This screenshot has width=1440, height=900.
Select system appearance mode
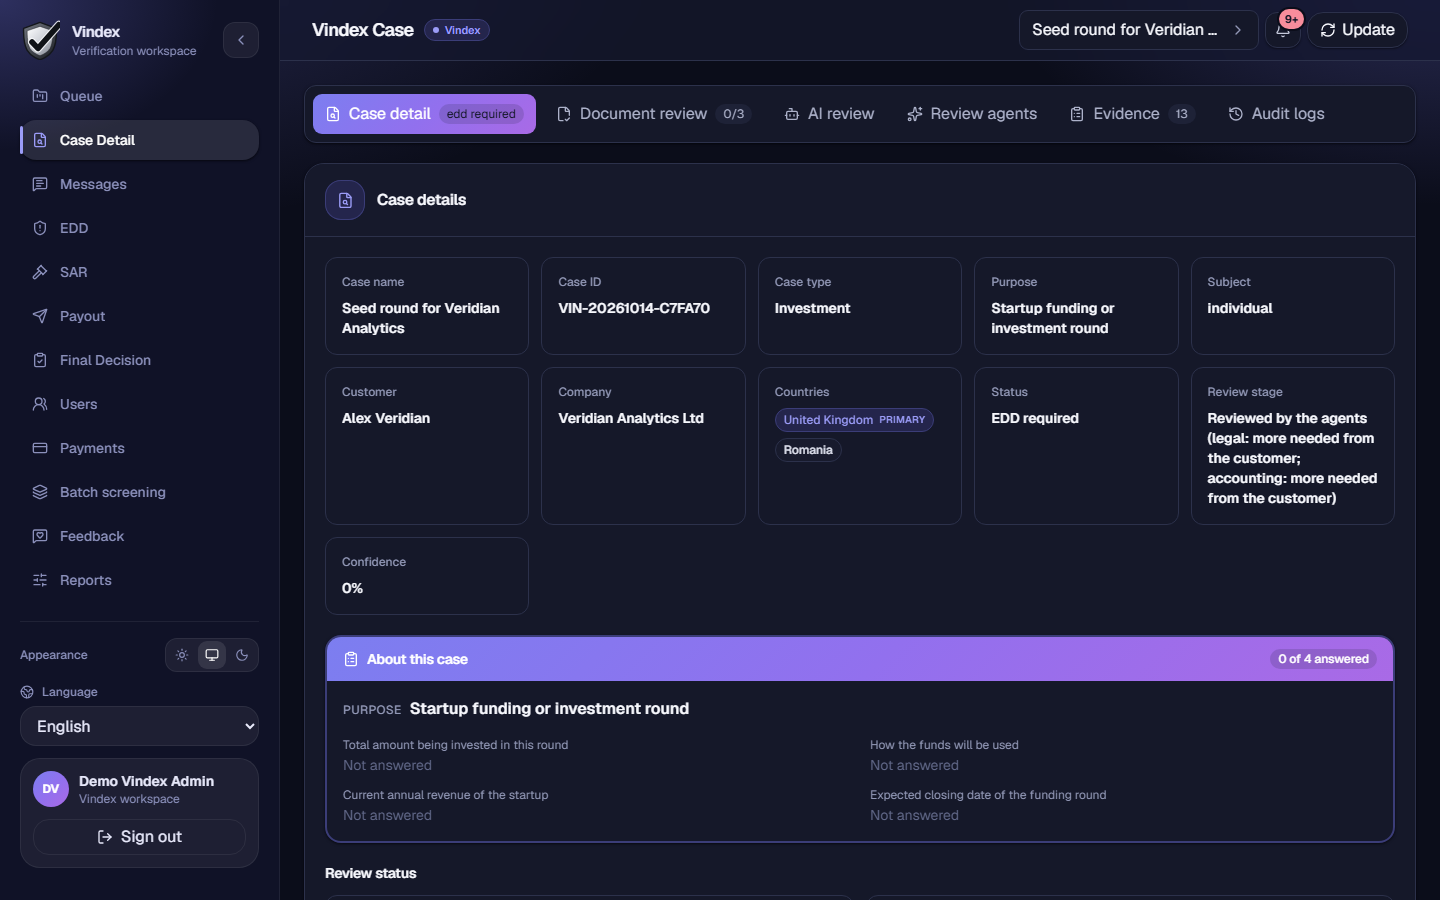tap(212, 655)
